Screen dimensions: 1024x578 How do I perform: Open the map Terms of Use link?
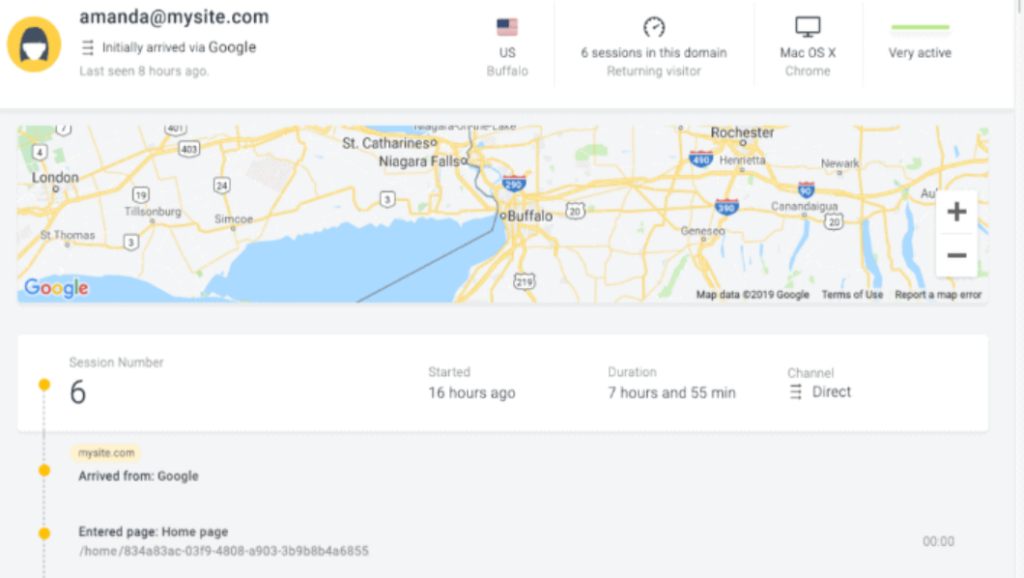[852, 295]
